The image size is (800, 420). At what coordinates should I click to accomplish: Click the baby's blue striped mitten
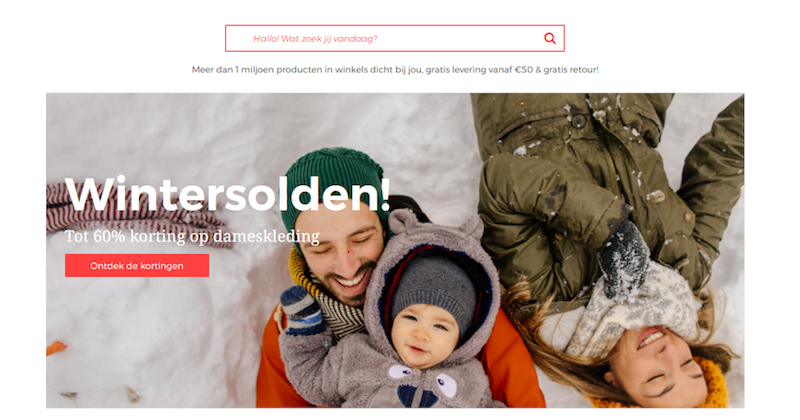click(x=301, y=310)
